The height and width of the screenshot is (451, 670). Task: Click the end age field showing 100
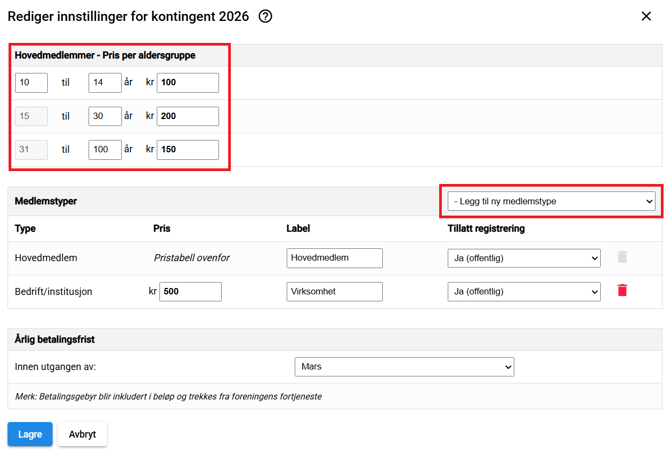[x=104, y=150]
